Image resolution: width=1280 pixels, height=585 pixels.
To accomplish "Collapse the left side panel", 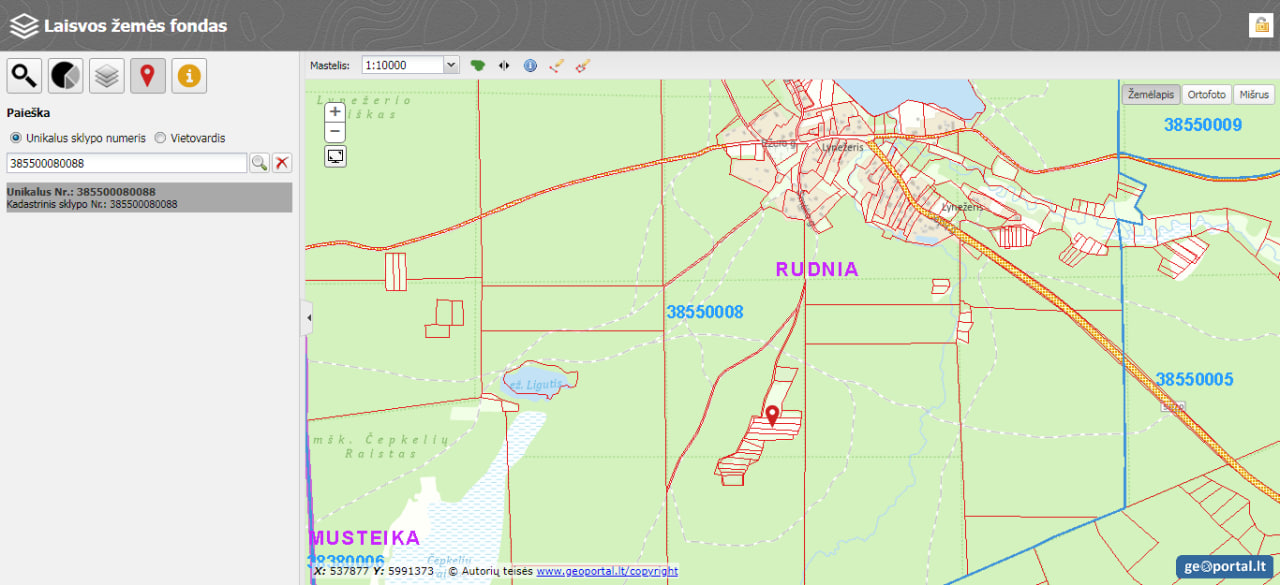I will coord(308,318).
